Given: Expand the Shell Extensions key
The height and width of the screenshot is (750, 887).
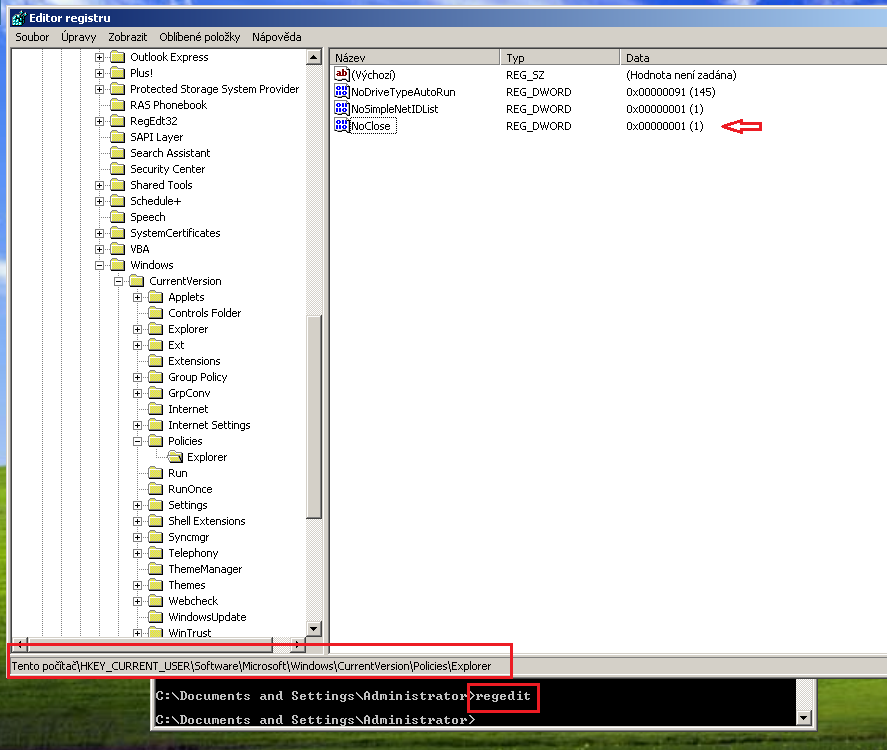Looking at the screenshot, I should point(137,521).
